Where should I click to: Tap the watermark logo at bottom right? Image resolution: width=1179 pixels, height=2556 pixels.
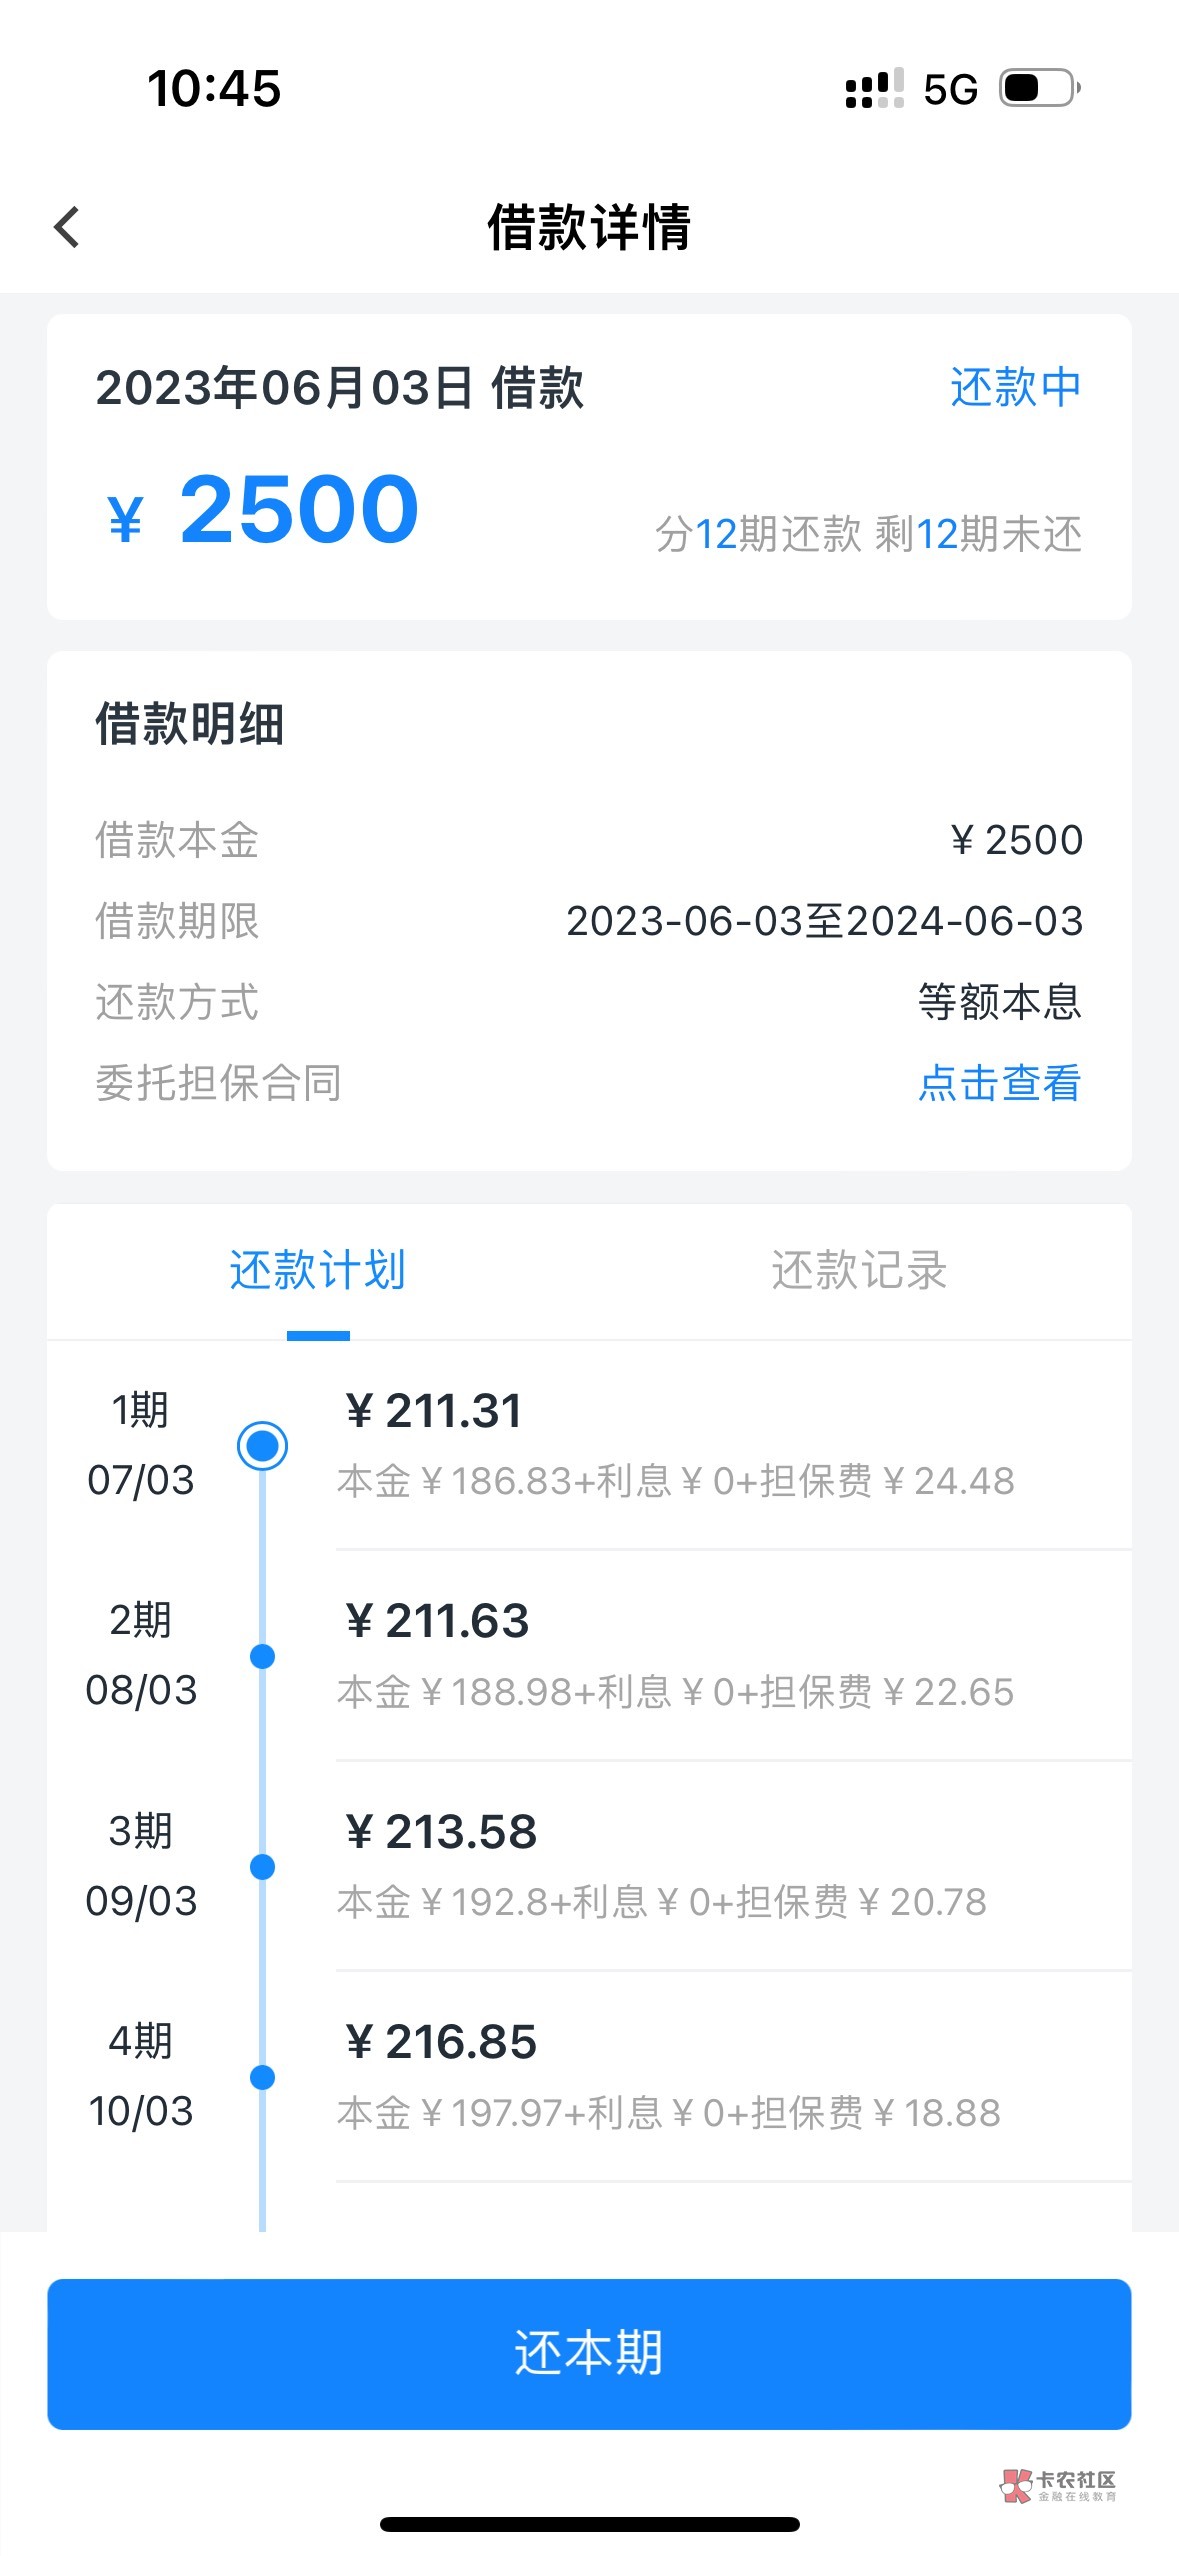pos(1058,2484)
